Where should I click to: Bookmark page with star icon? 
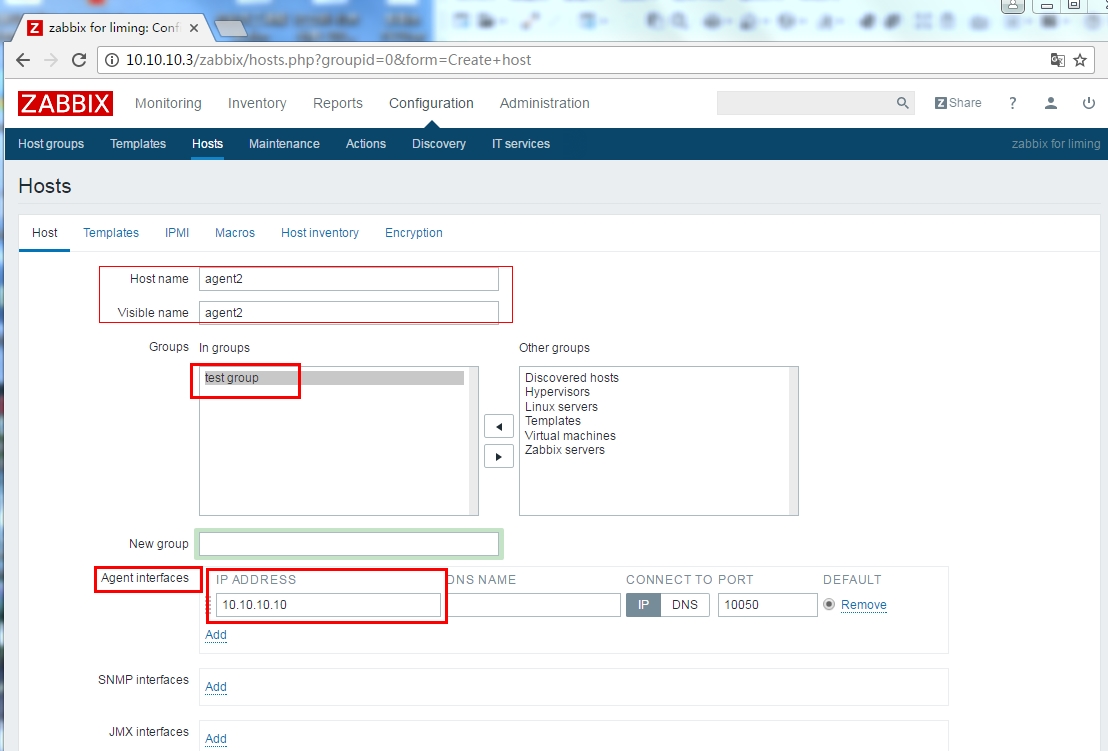point(1080,60)
